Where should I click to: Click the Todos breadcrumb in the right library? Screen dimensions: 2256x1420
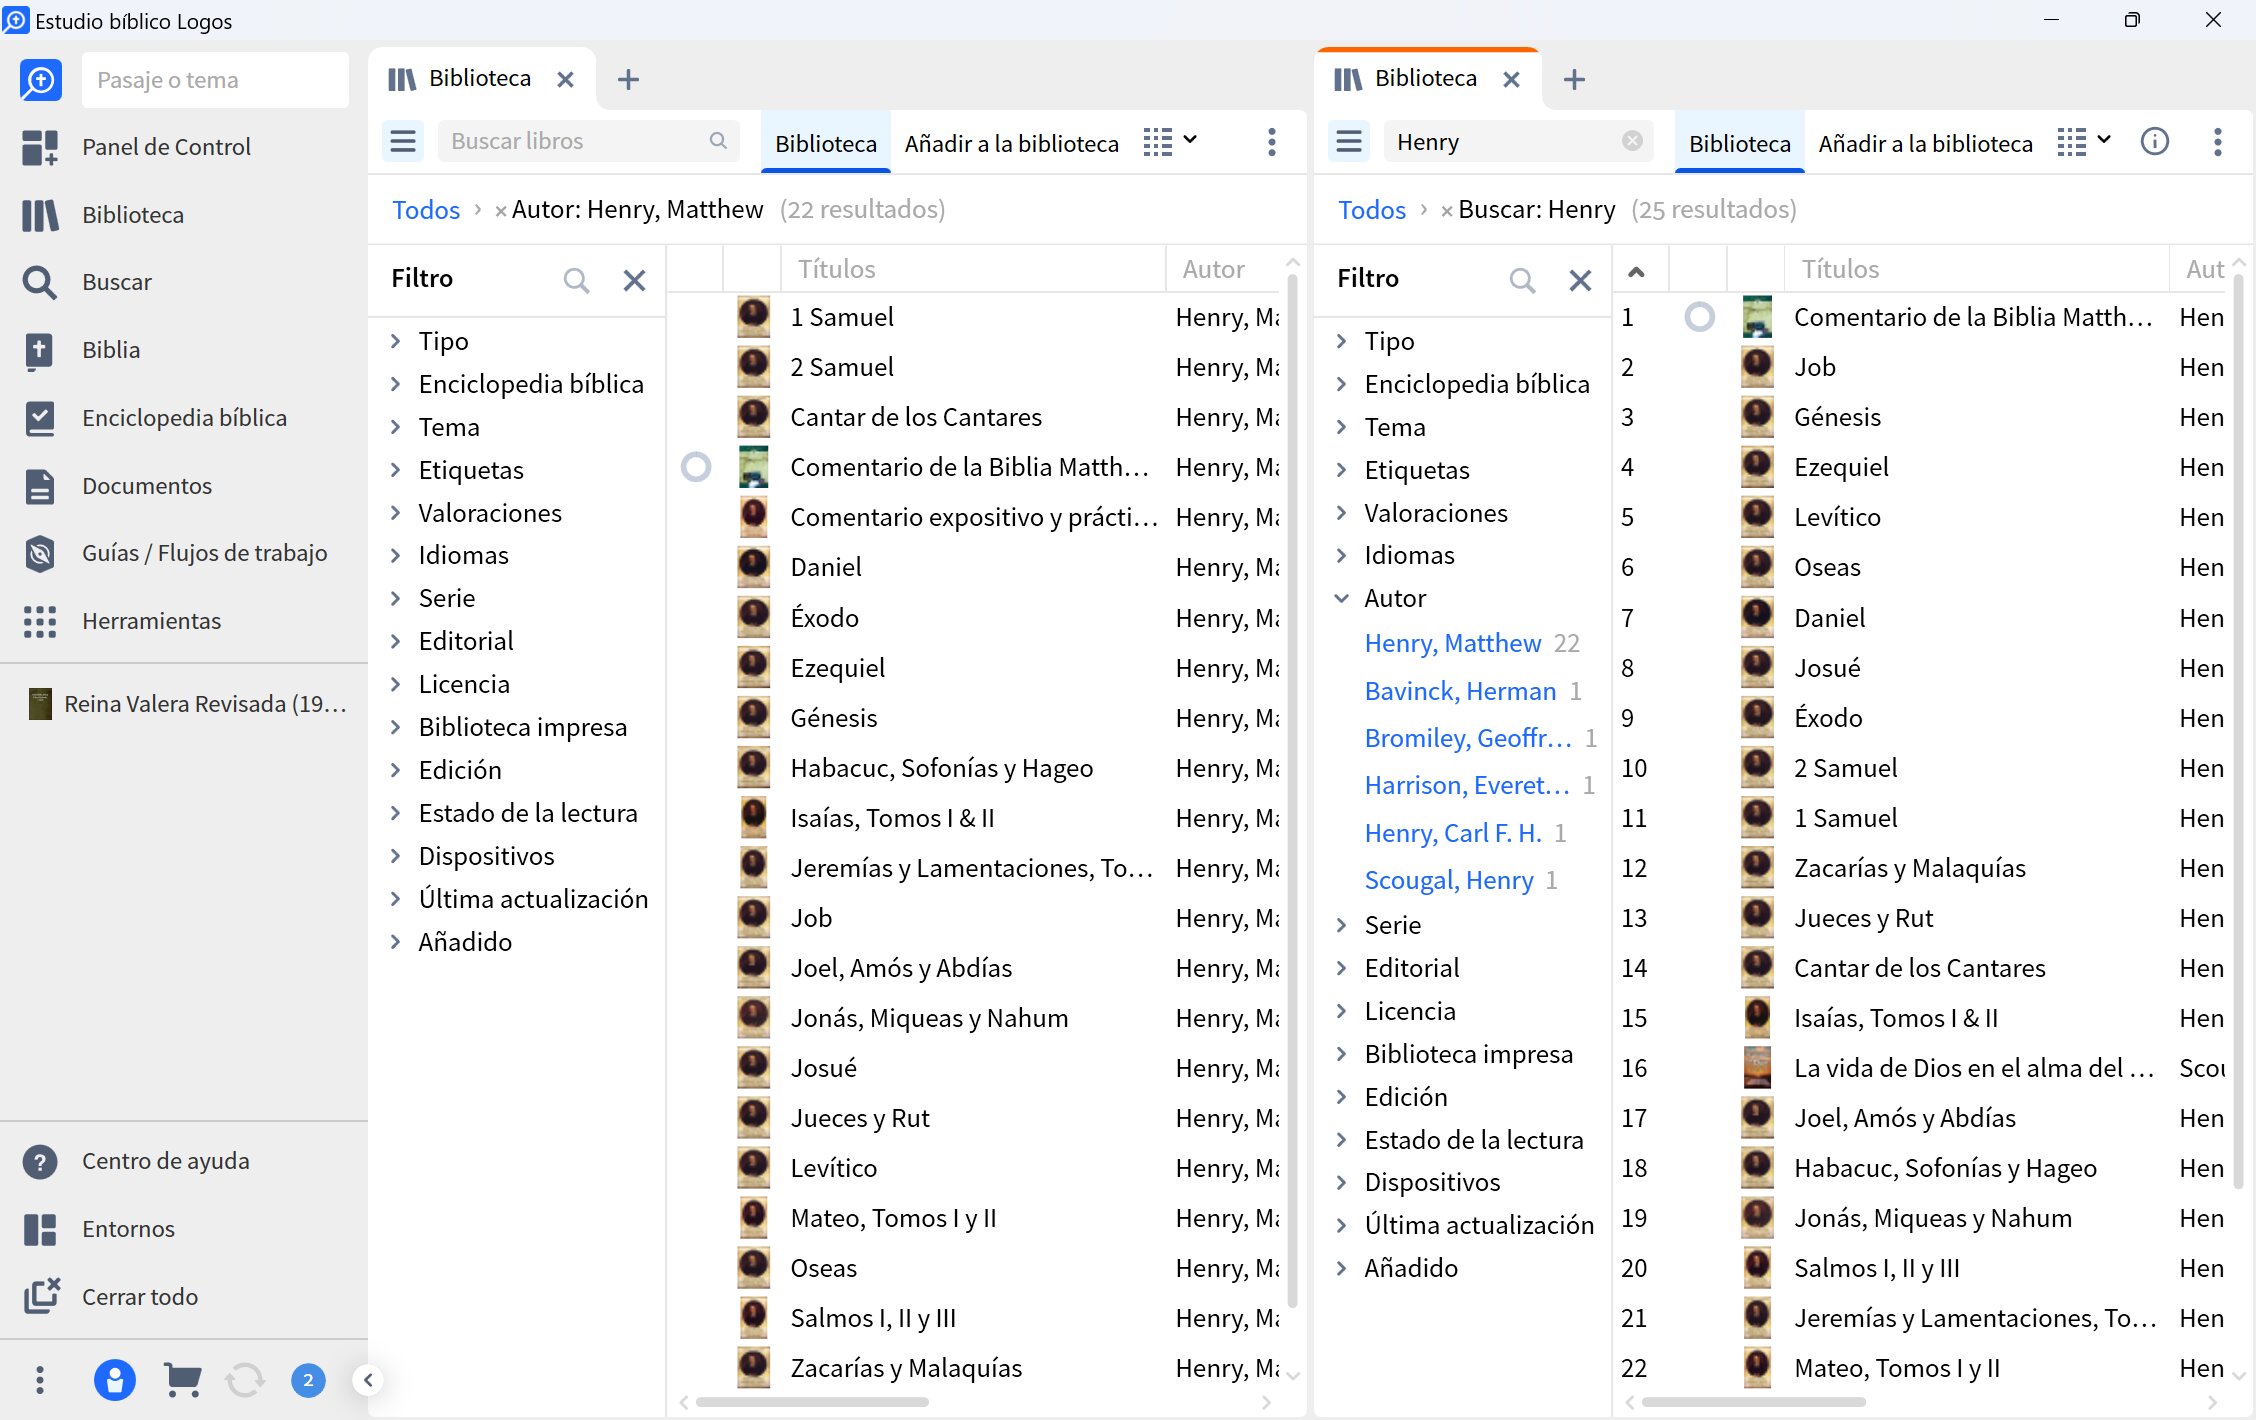(1372, 210)
